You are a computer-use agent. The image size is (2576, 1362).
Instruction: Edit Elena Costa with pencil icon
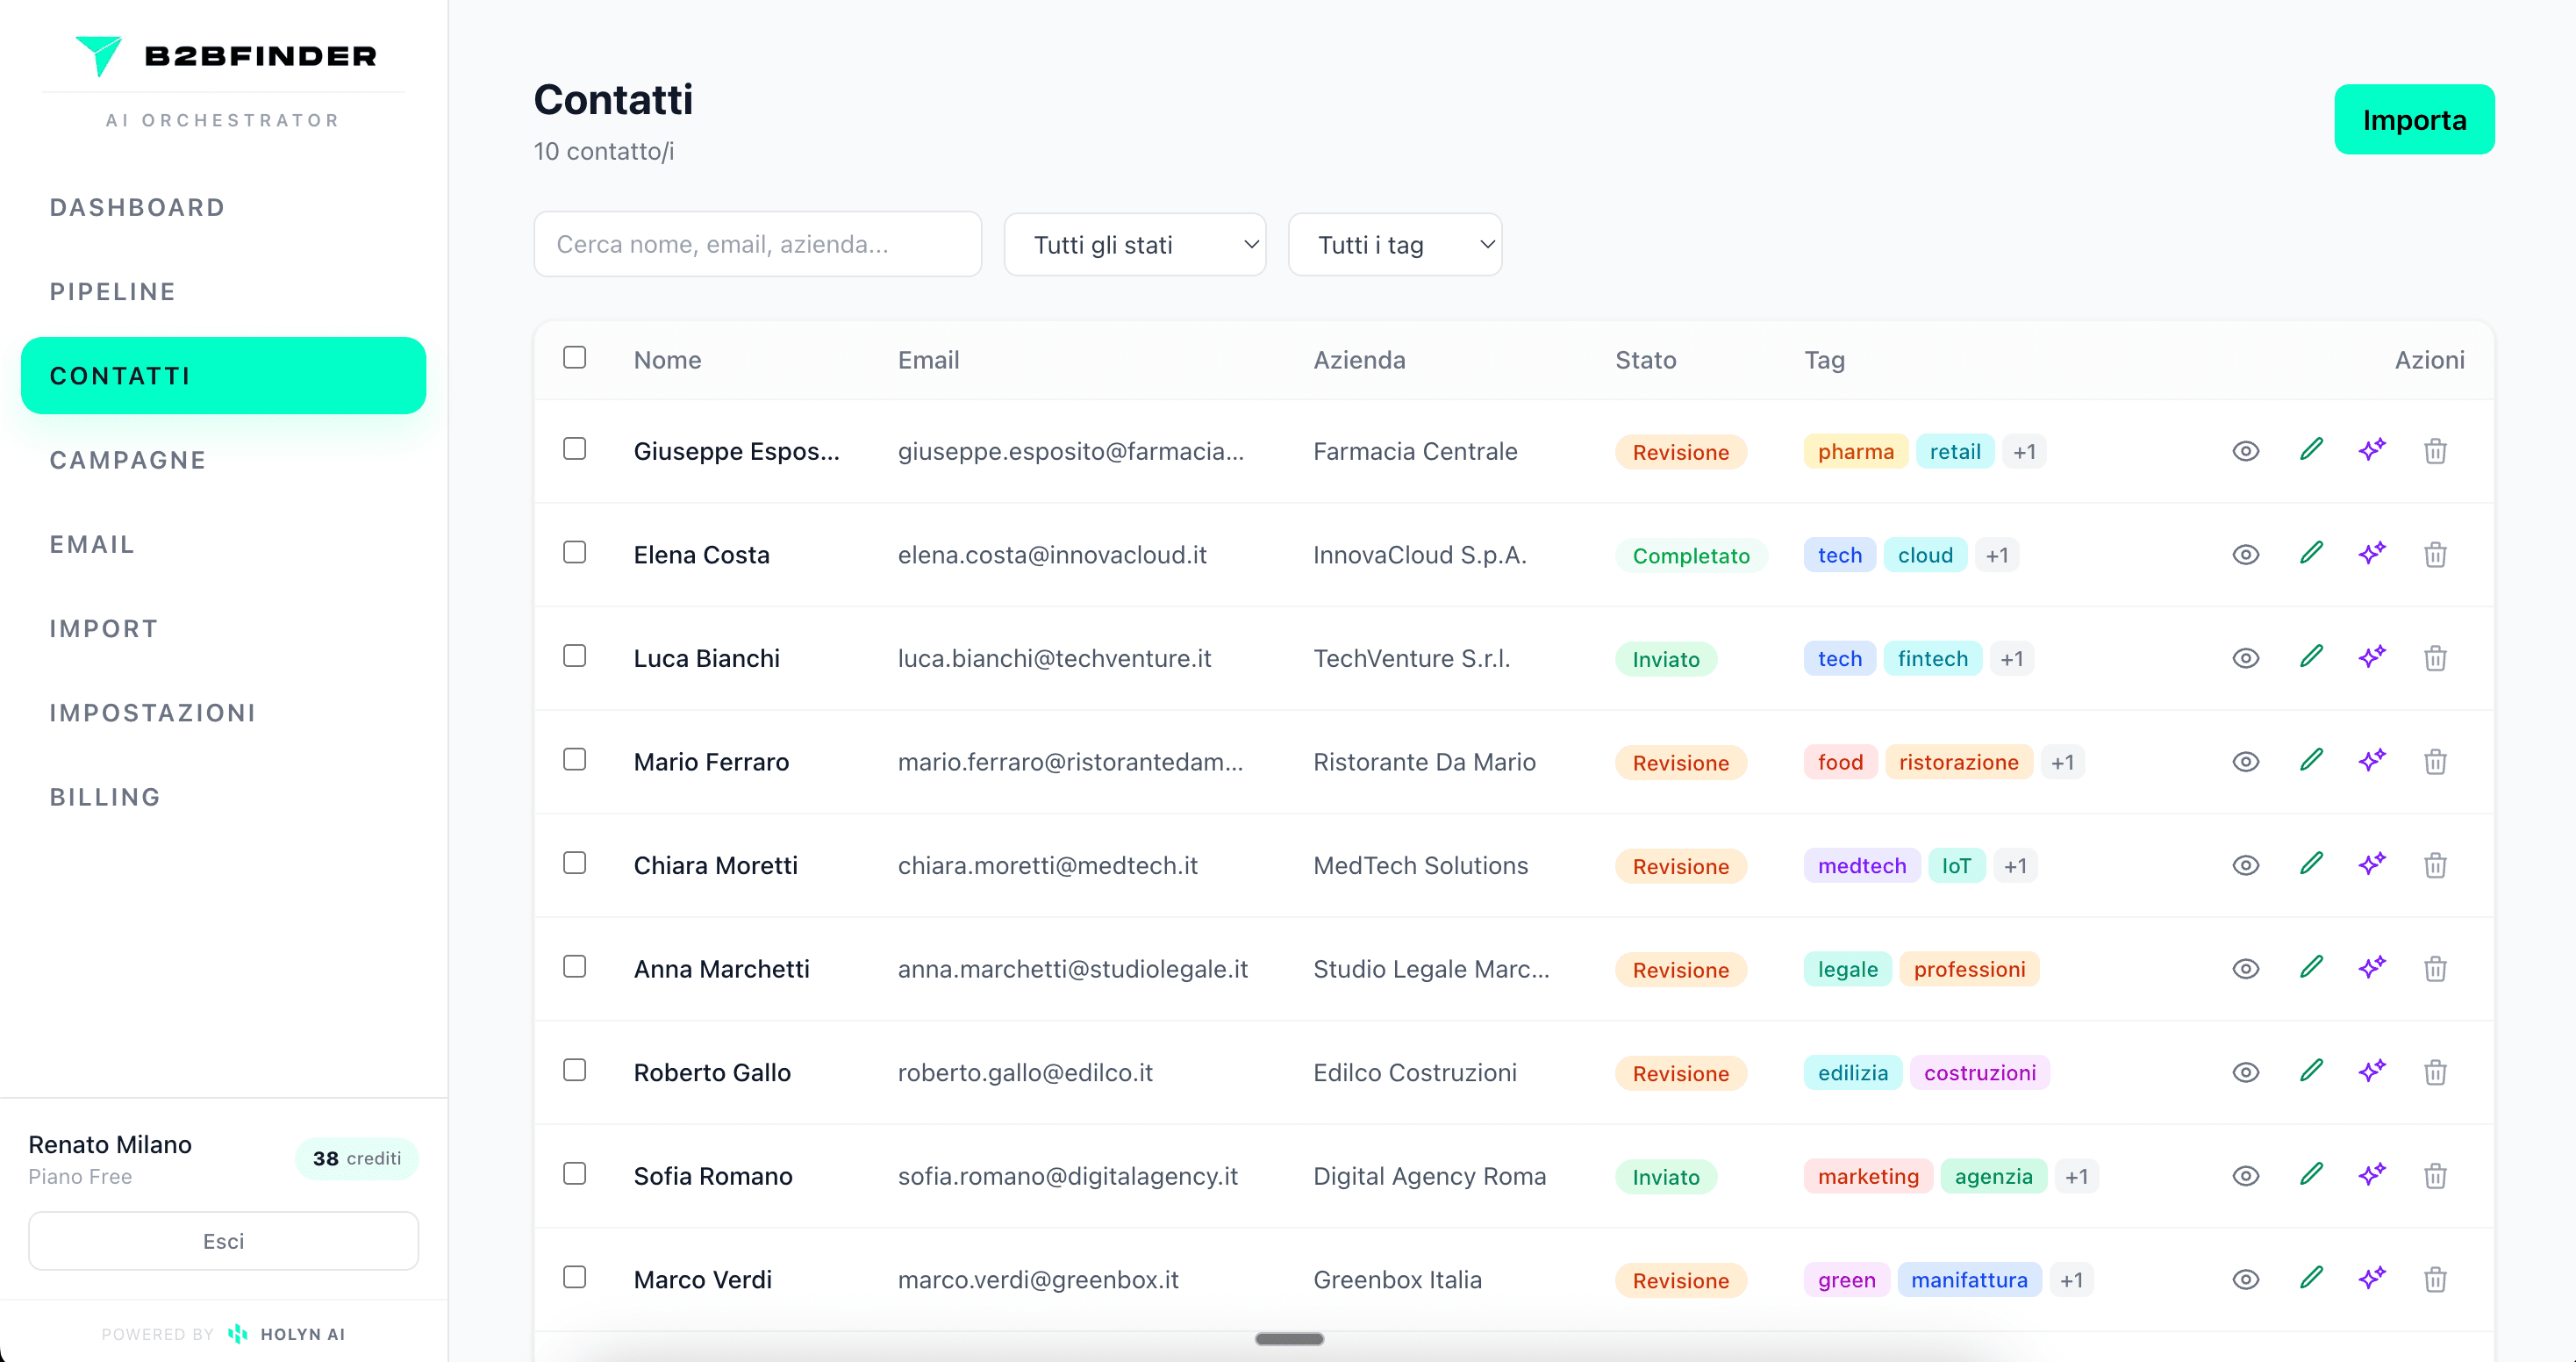(2310, 553)
